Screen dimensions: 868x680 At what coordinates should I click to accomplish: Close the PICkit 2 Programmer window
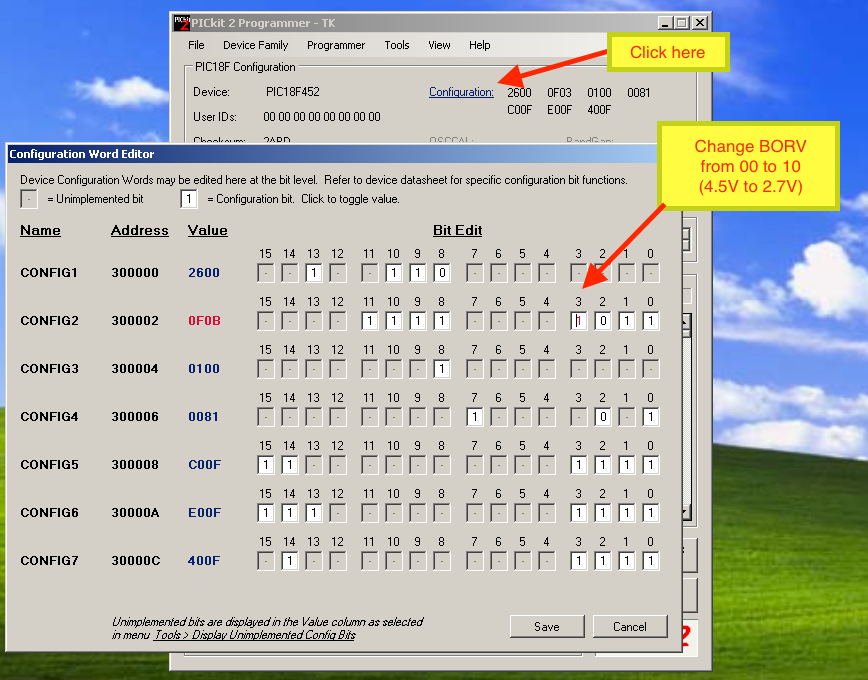pos(700,23)
